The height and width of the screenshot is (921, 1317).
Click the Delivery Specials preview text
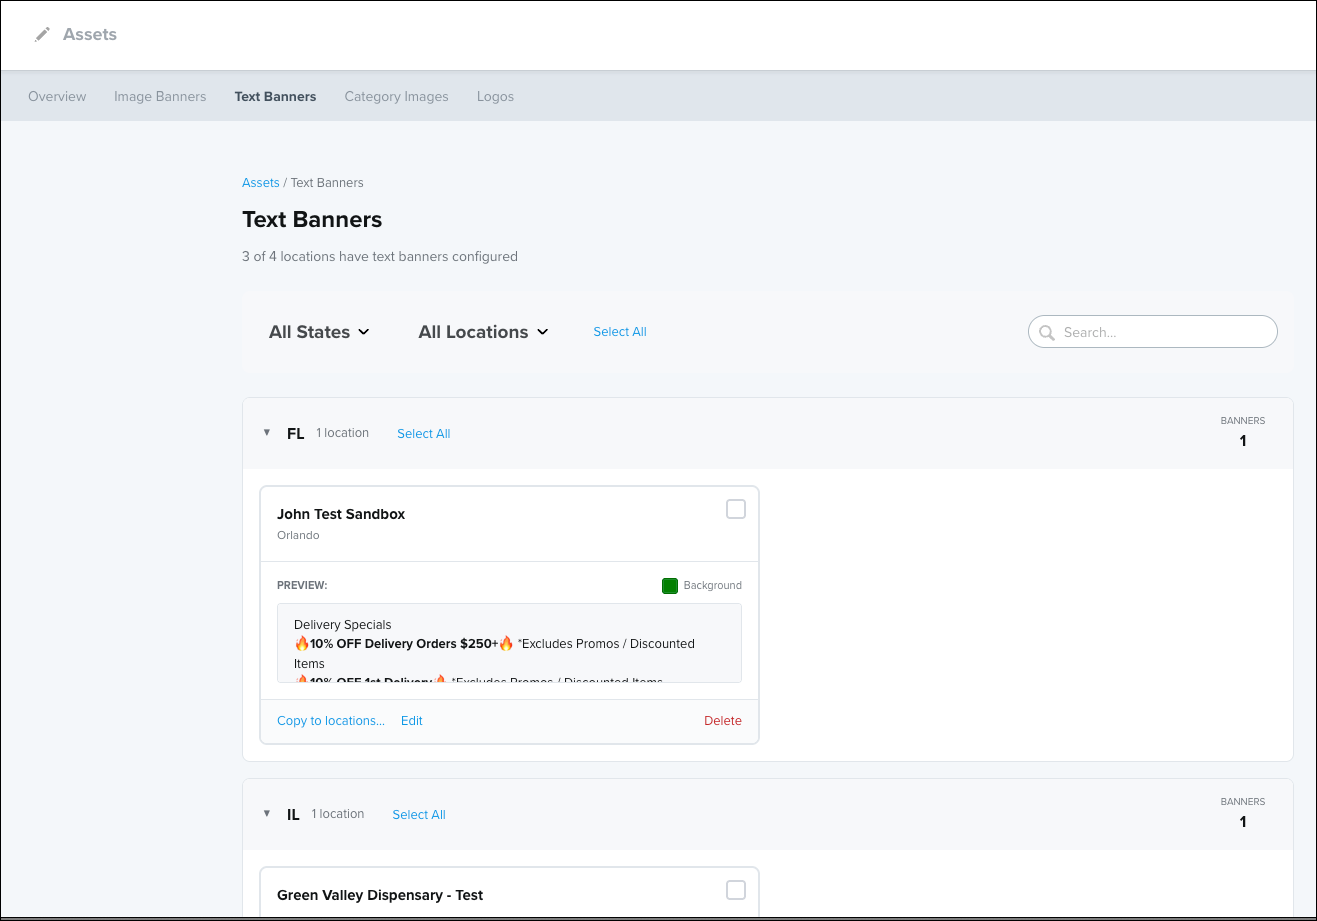point(343,625)
